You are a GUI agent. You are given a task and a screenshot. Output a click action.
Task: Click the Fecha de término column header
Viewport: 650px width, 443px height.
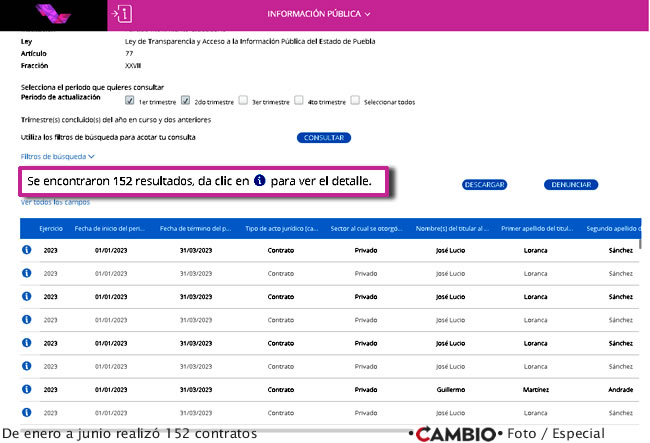pos(195,228)
